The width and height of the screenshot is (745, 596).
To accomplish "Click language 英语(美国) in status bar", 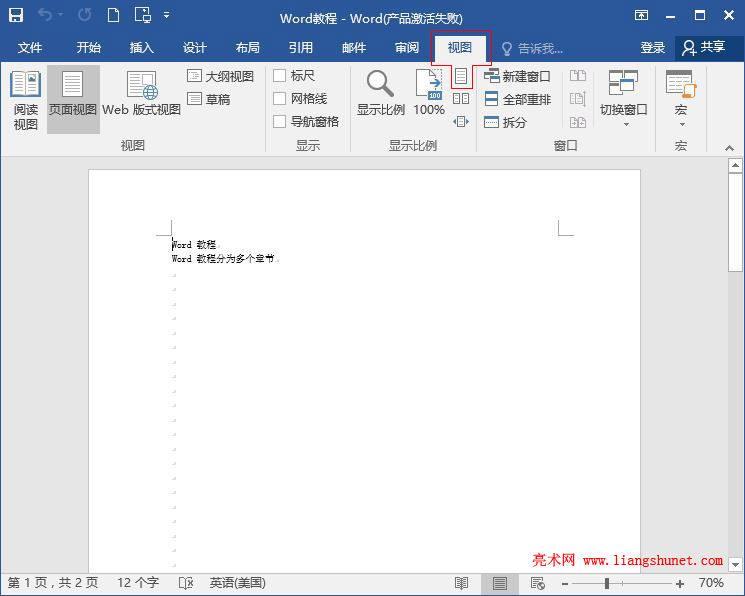I will (238, 583).
